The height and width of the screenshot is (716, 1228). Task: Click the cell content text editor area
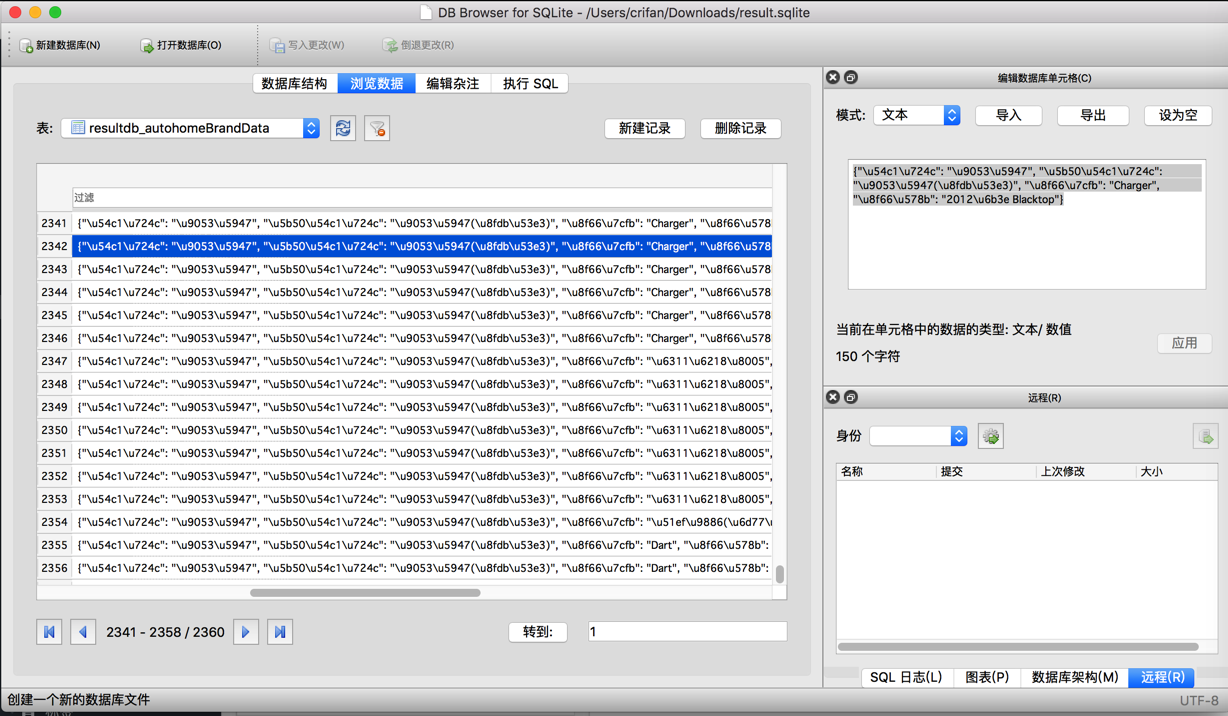pos(1027,225)
